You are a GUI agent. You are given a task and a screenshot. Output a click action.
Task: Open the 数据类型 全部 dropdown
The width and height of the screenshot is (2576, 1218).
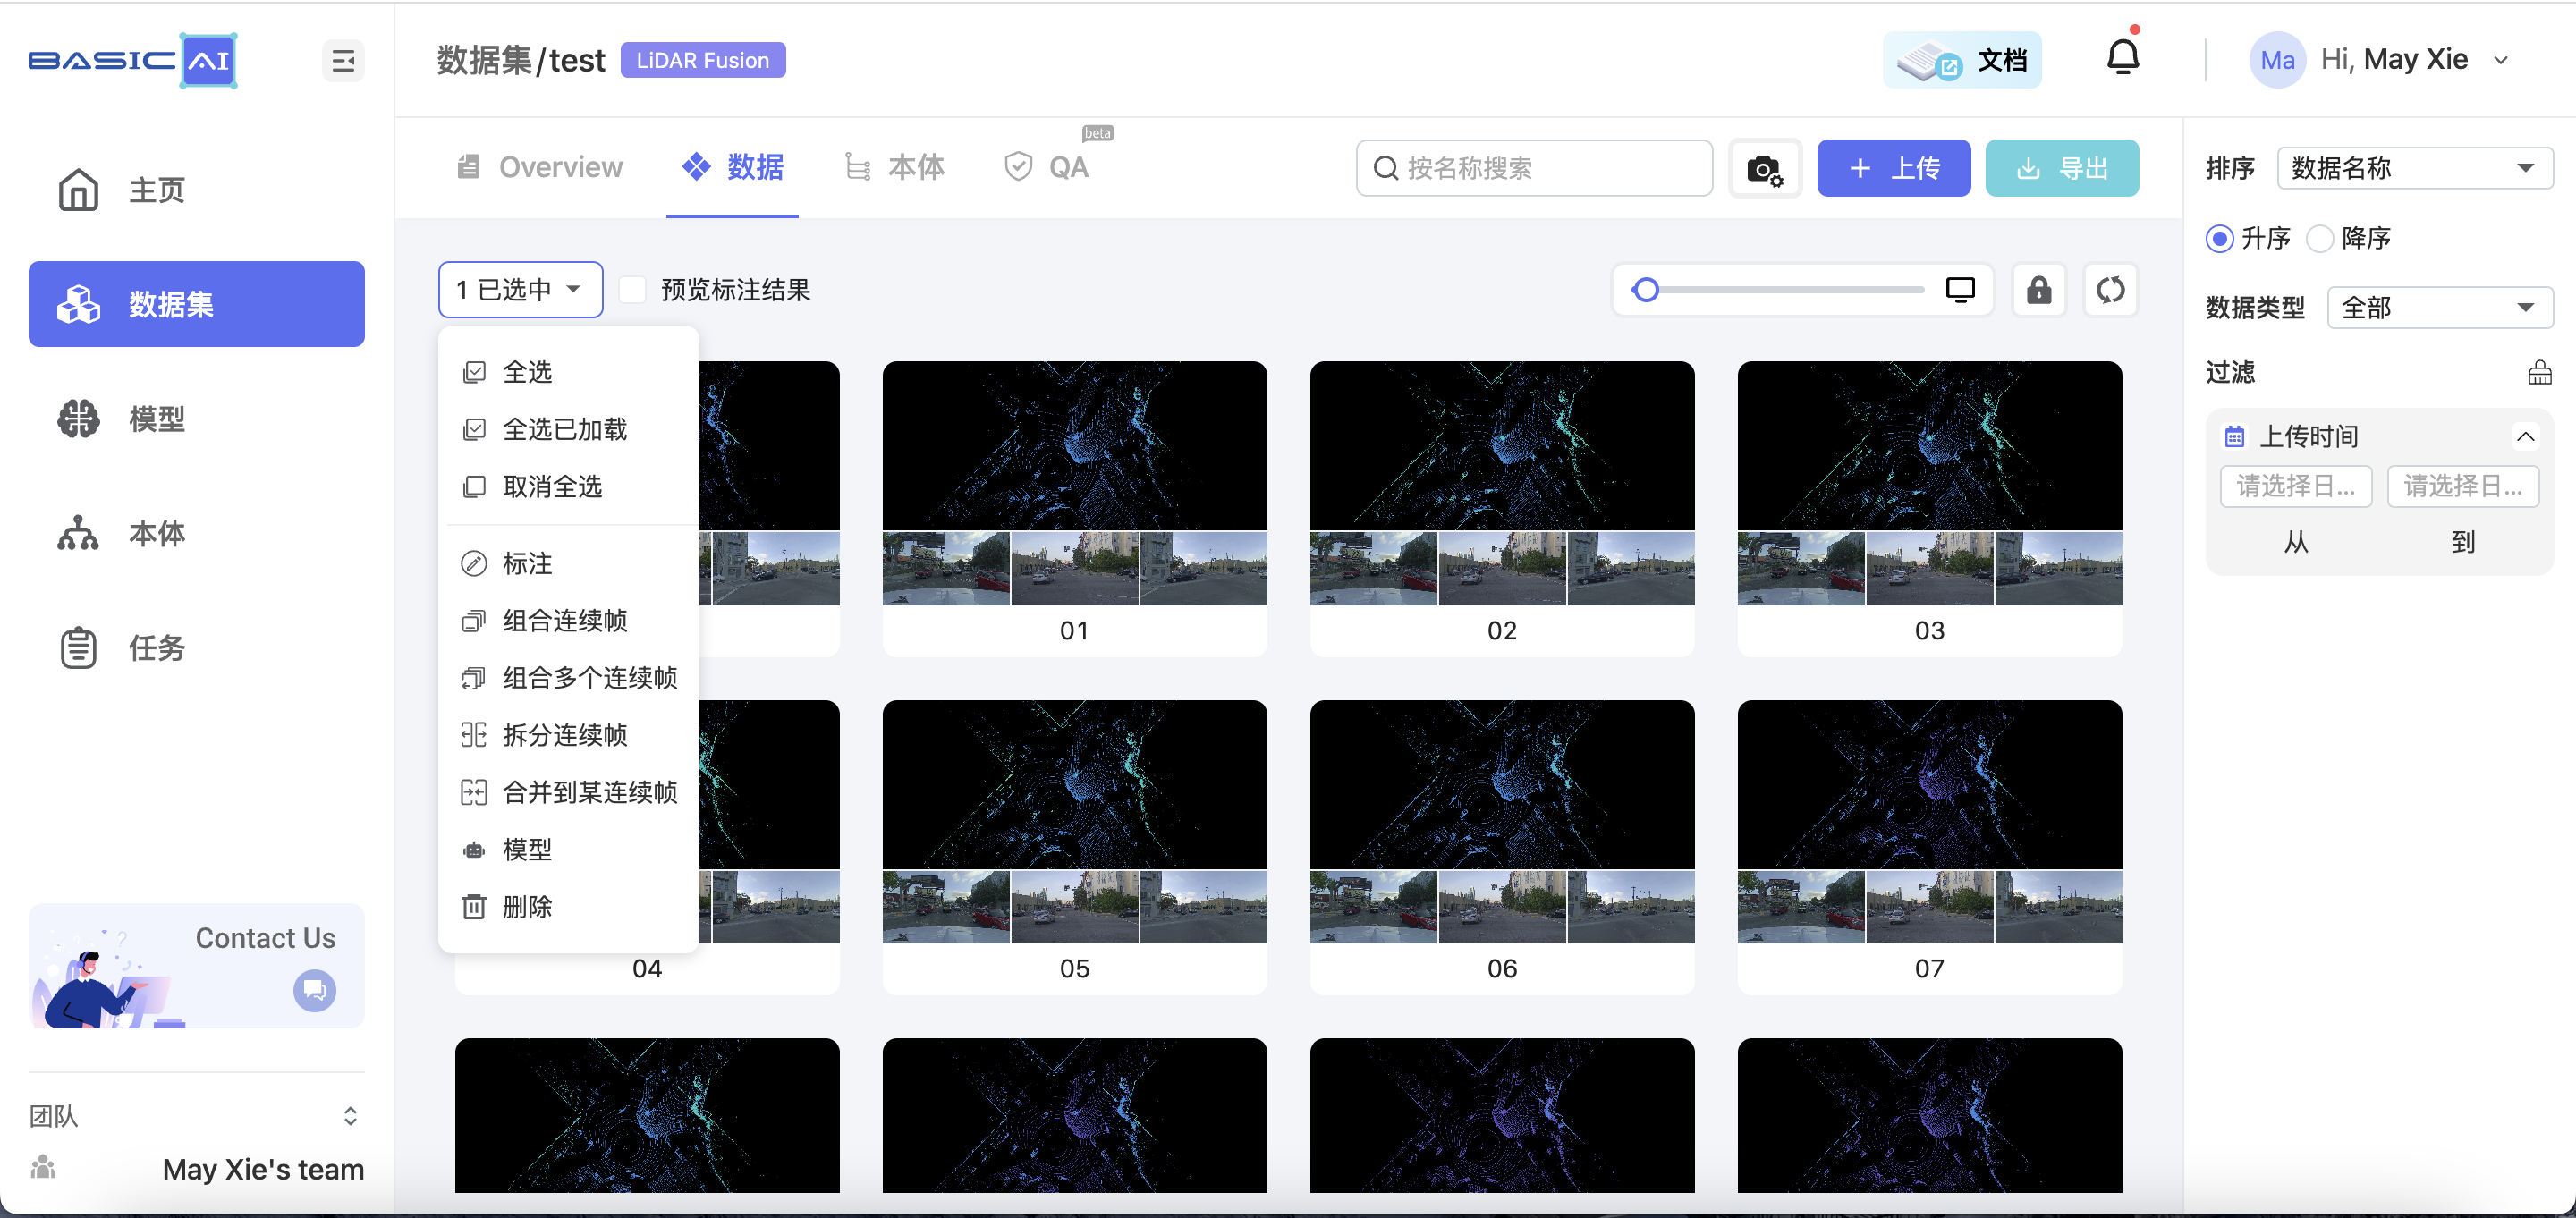pyautogui.click(x=2439, y=307)
